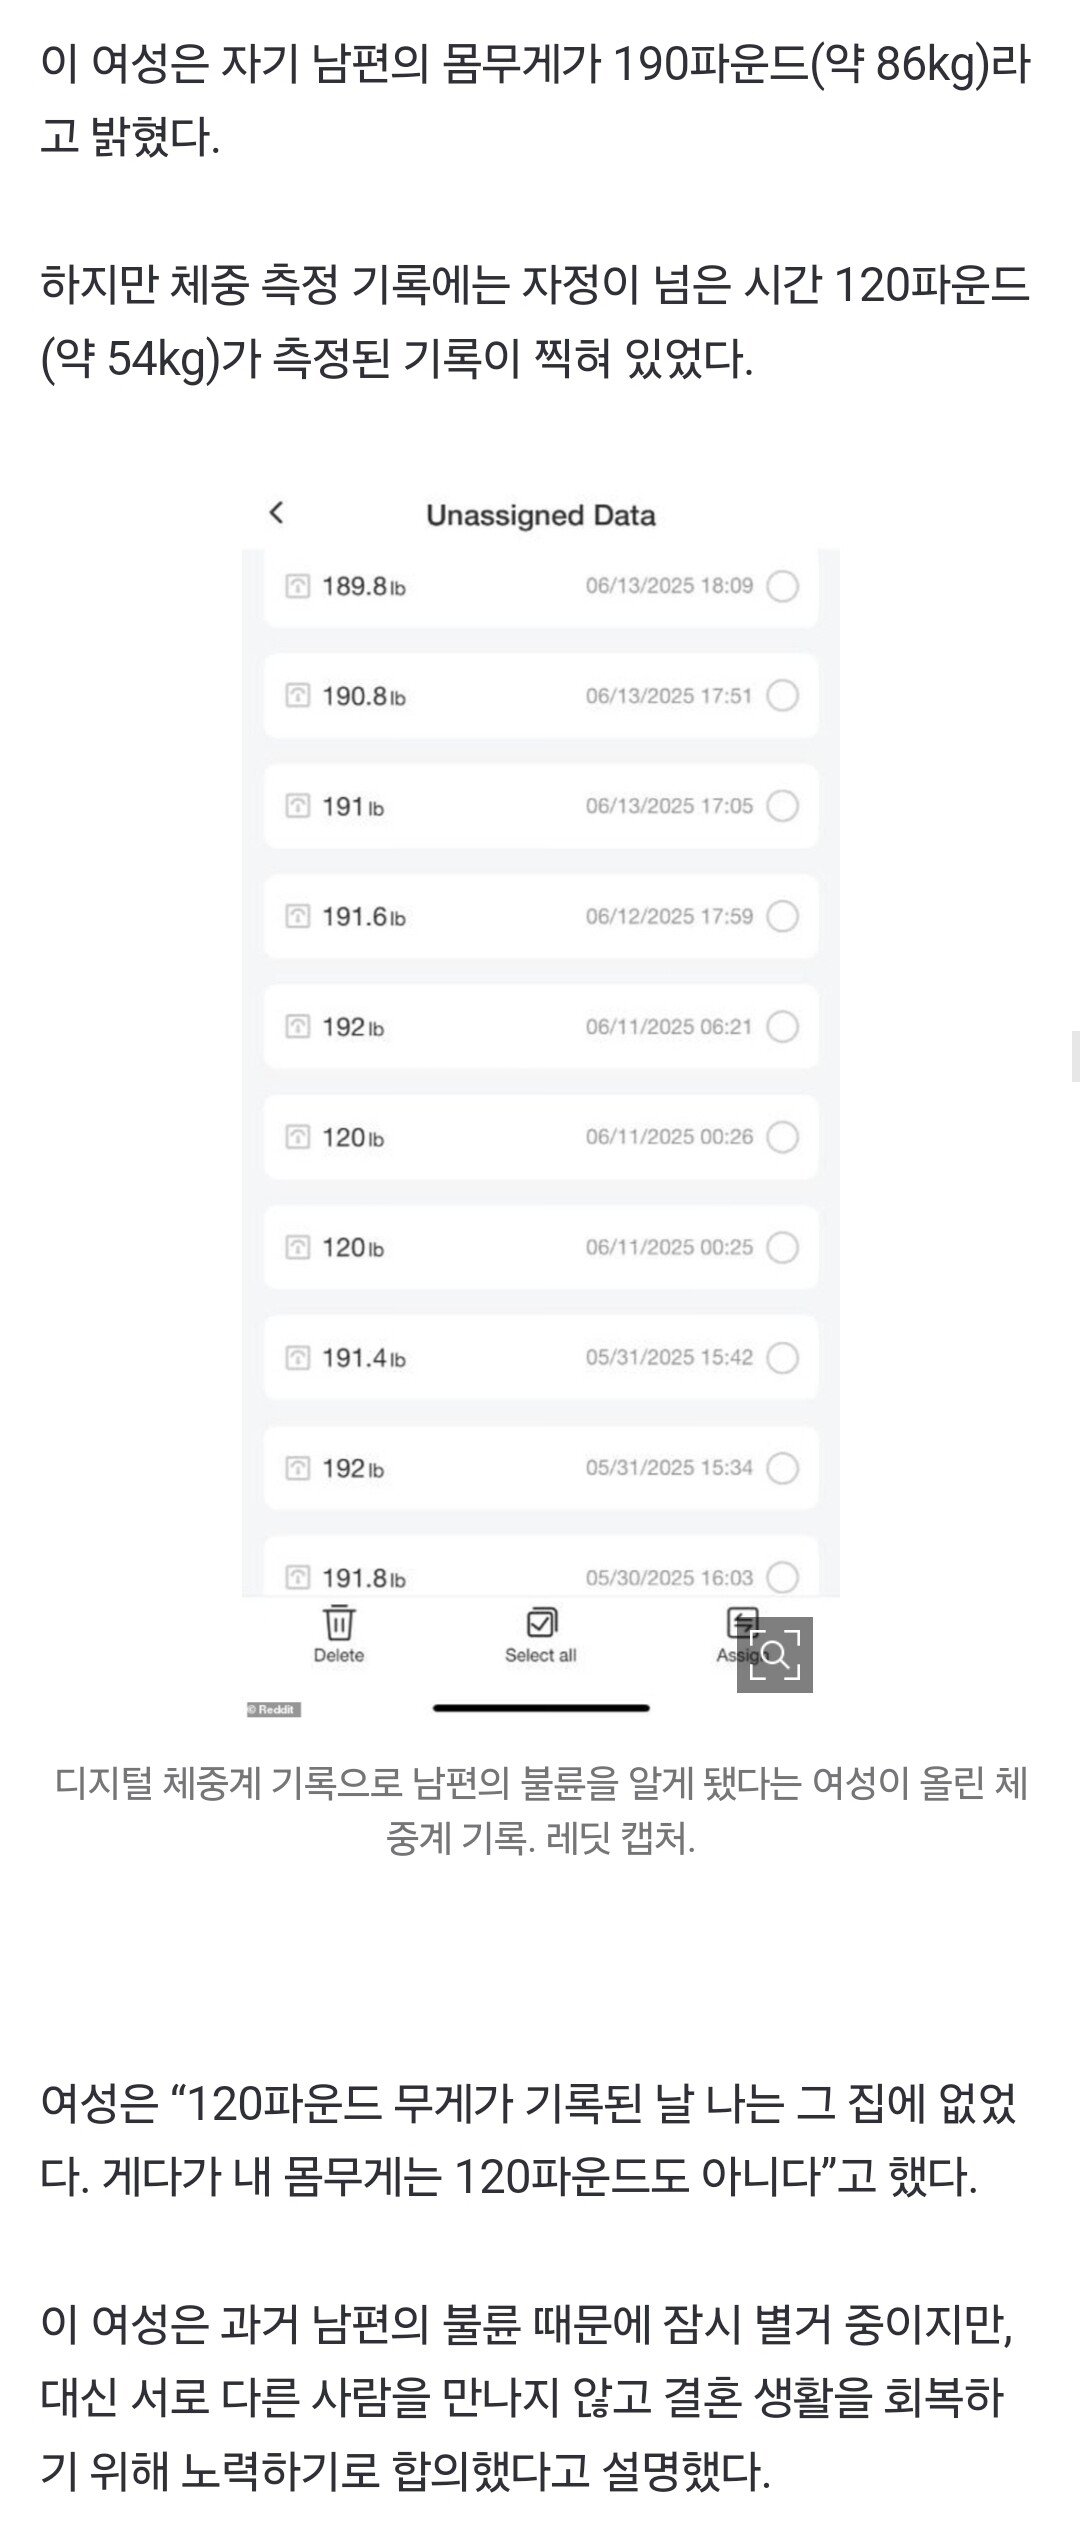Select the 06/12/2025 17:59 record circle
Screen dimensions: 1080x2521
click(x=782, y=916)
